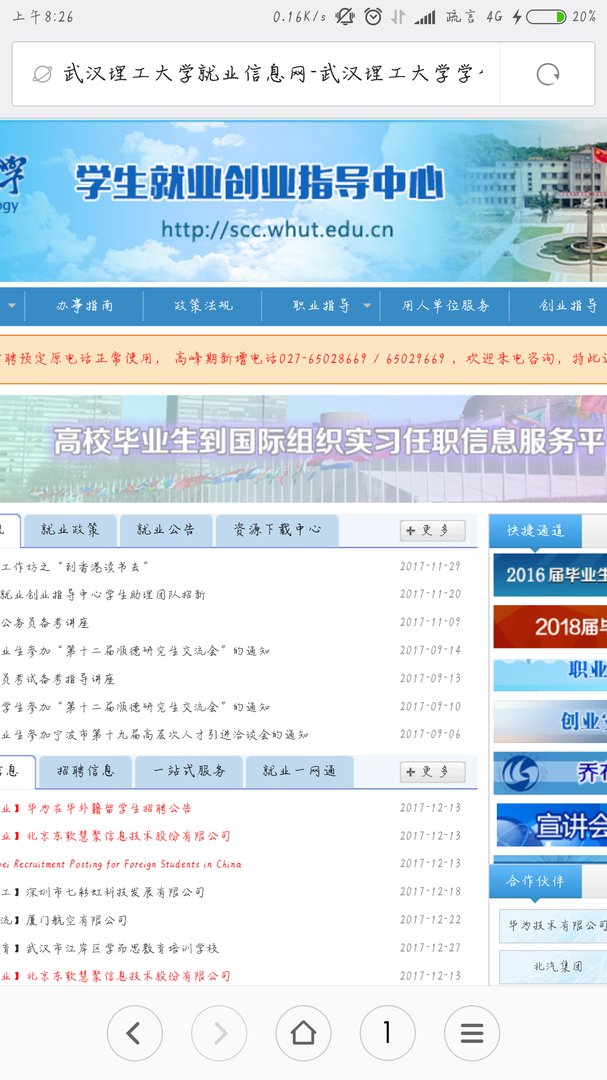Open the 到香港读书去 workshop notice
The image size is (607, 1080).
click(x=74, y=567)
